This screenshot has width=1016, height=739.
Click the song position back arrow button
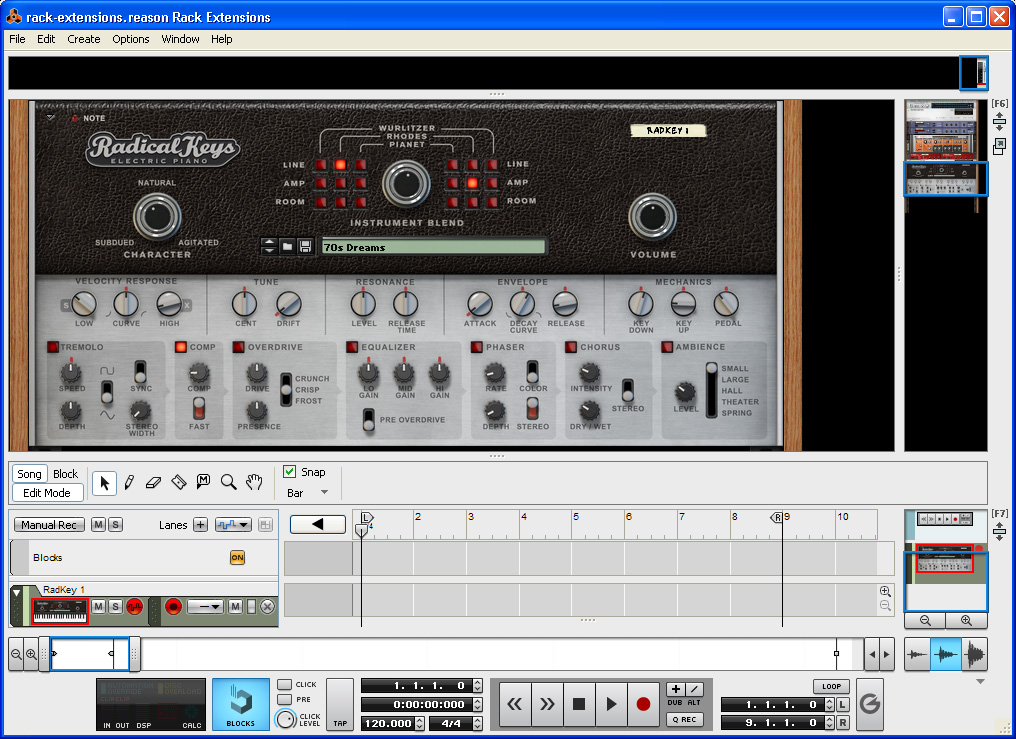click(x=318, y=524)
